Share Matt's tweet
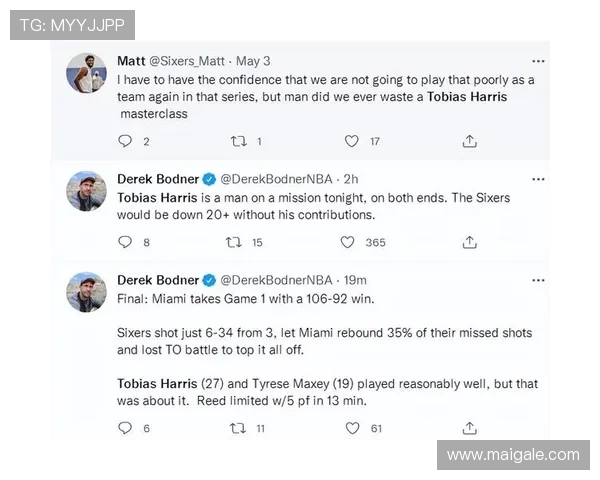The width and height of the screenshot is (600, 480). pos(469,141)
